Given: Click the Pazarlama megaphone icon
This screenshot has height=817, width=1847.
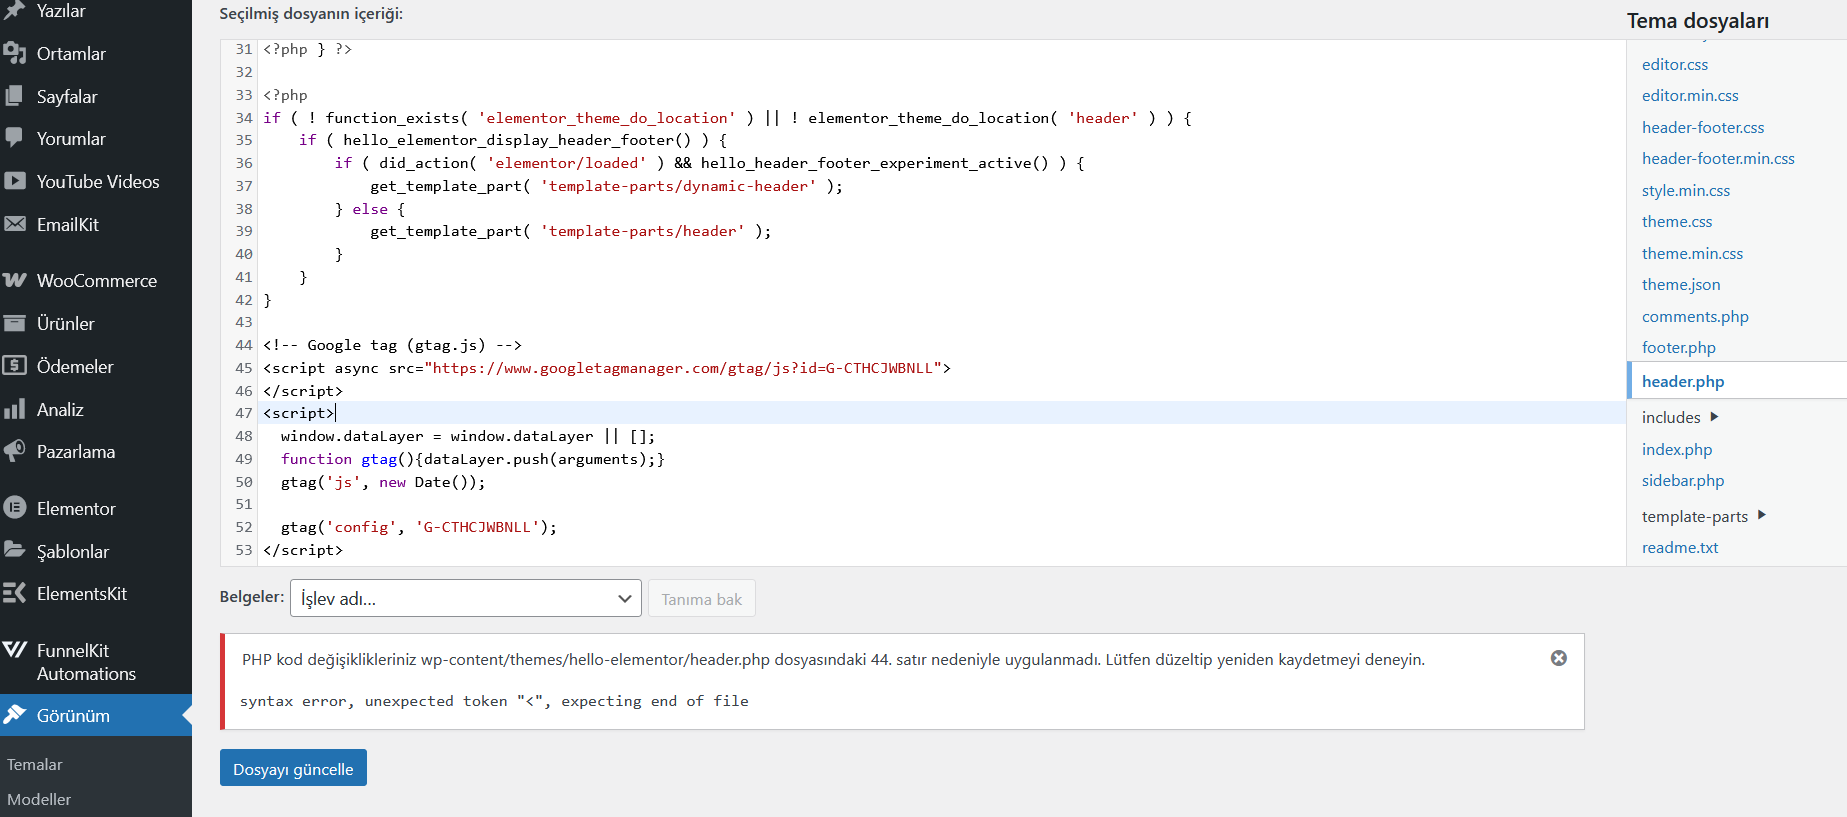Looking at the screenshot, I should [x=14, y=451].
